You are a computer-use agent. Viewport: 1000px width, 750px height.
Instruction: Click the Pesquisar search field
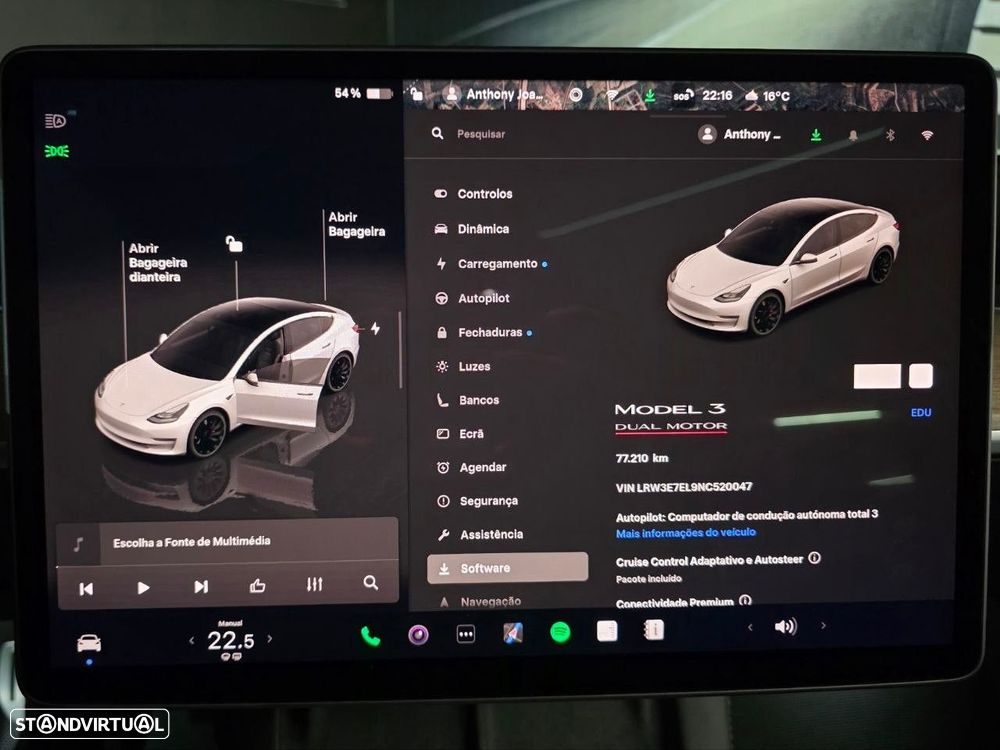pos(481,134)
